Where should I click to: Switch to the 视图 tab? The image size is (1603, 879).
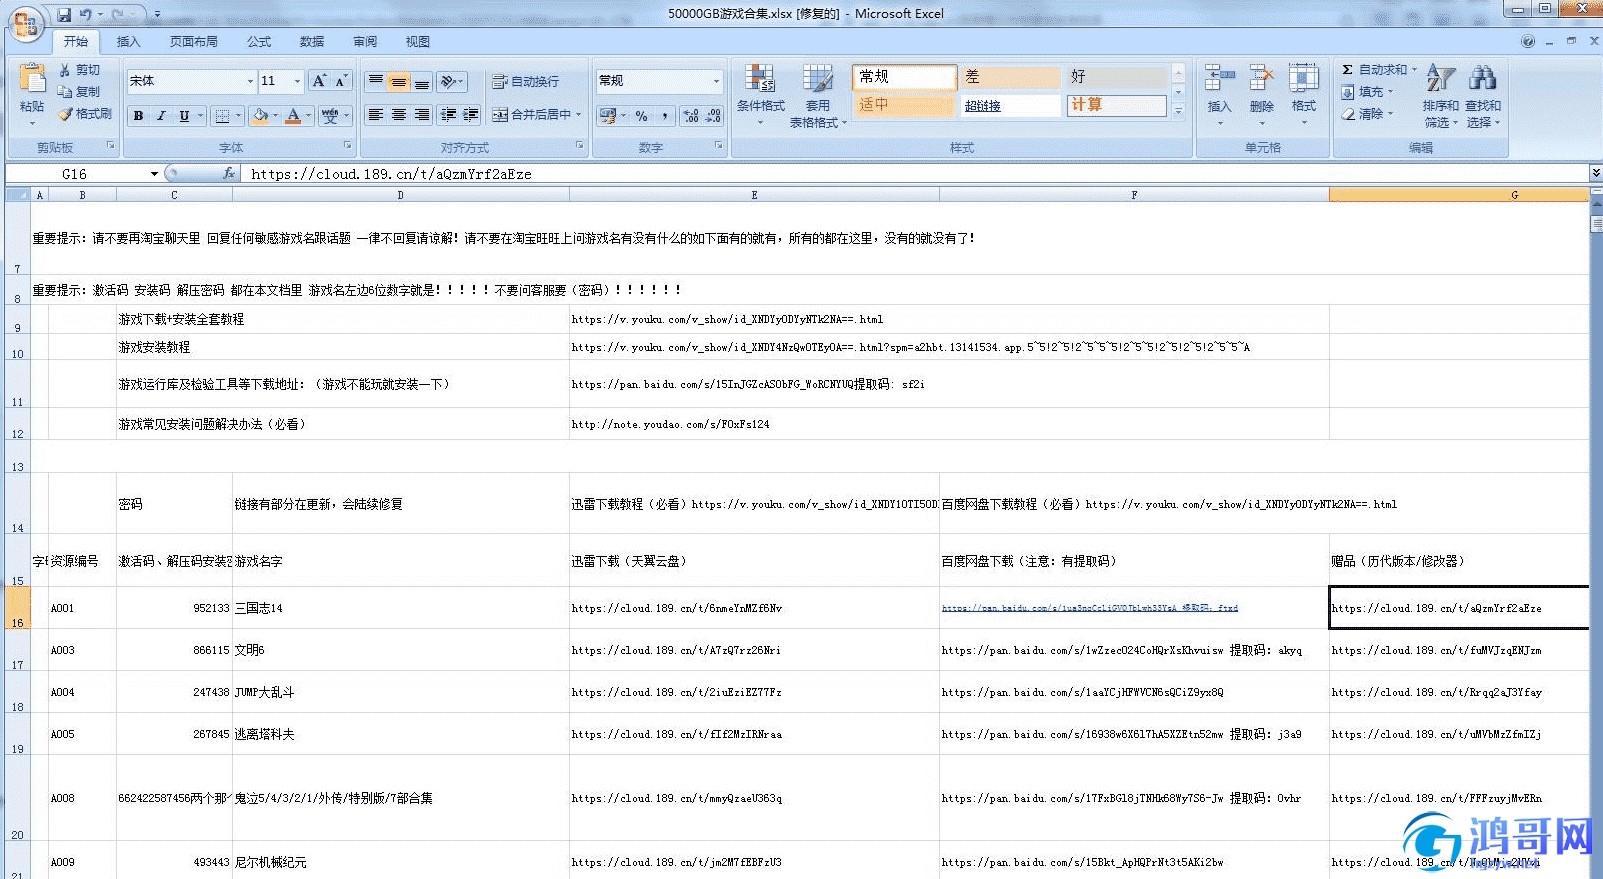click(418, 42)
